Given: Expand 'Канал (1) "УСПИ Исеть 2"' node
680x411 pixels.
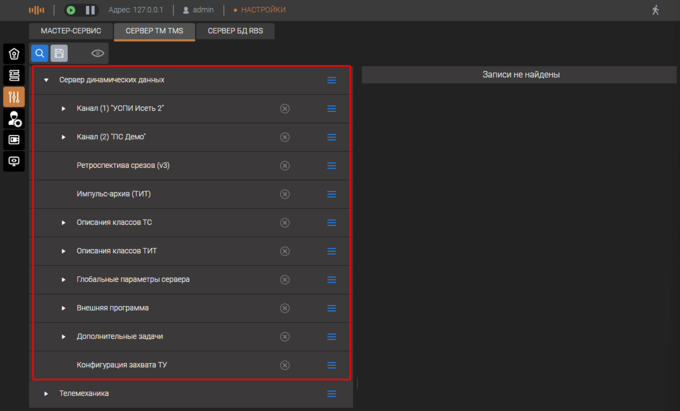Looking at the screenshot, I should (63, 108).
